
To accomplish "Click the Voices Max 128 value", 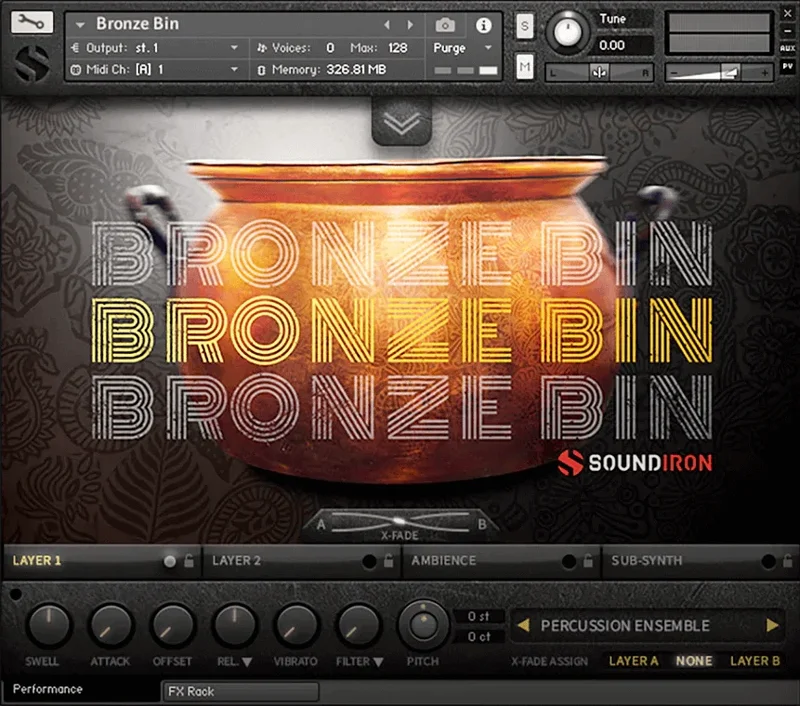I will (397, 48).
